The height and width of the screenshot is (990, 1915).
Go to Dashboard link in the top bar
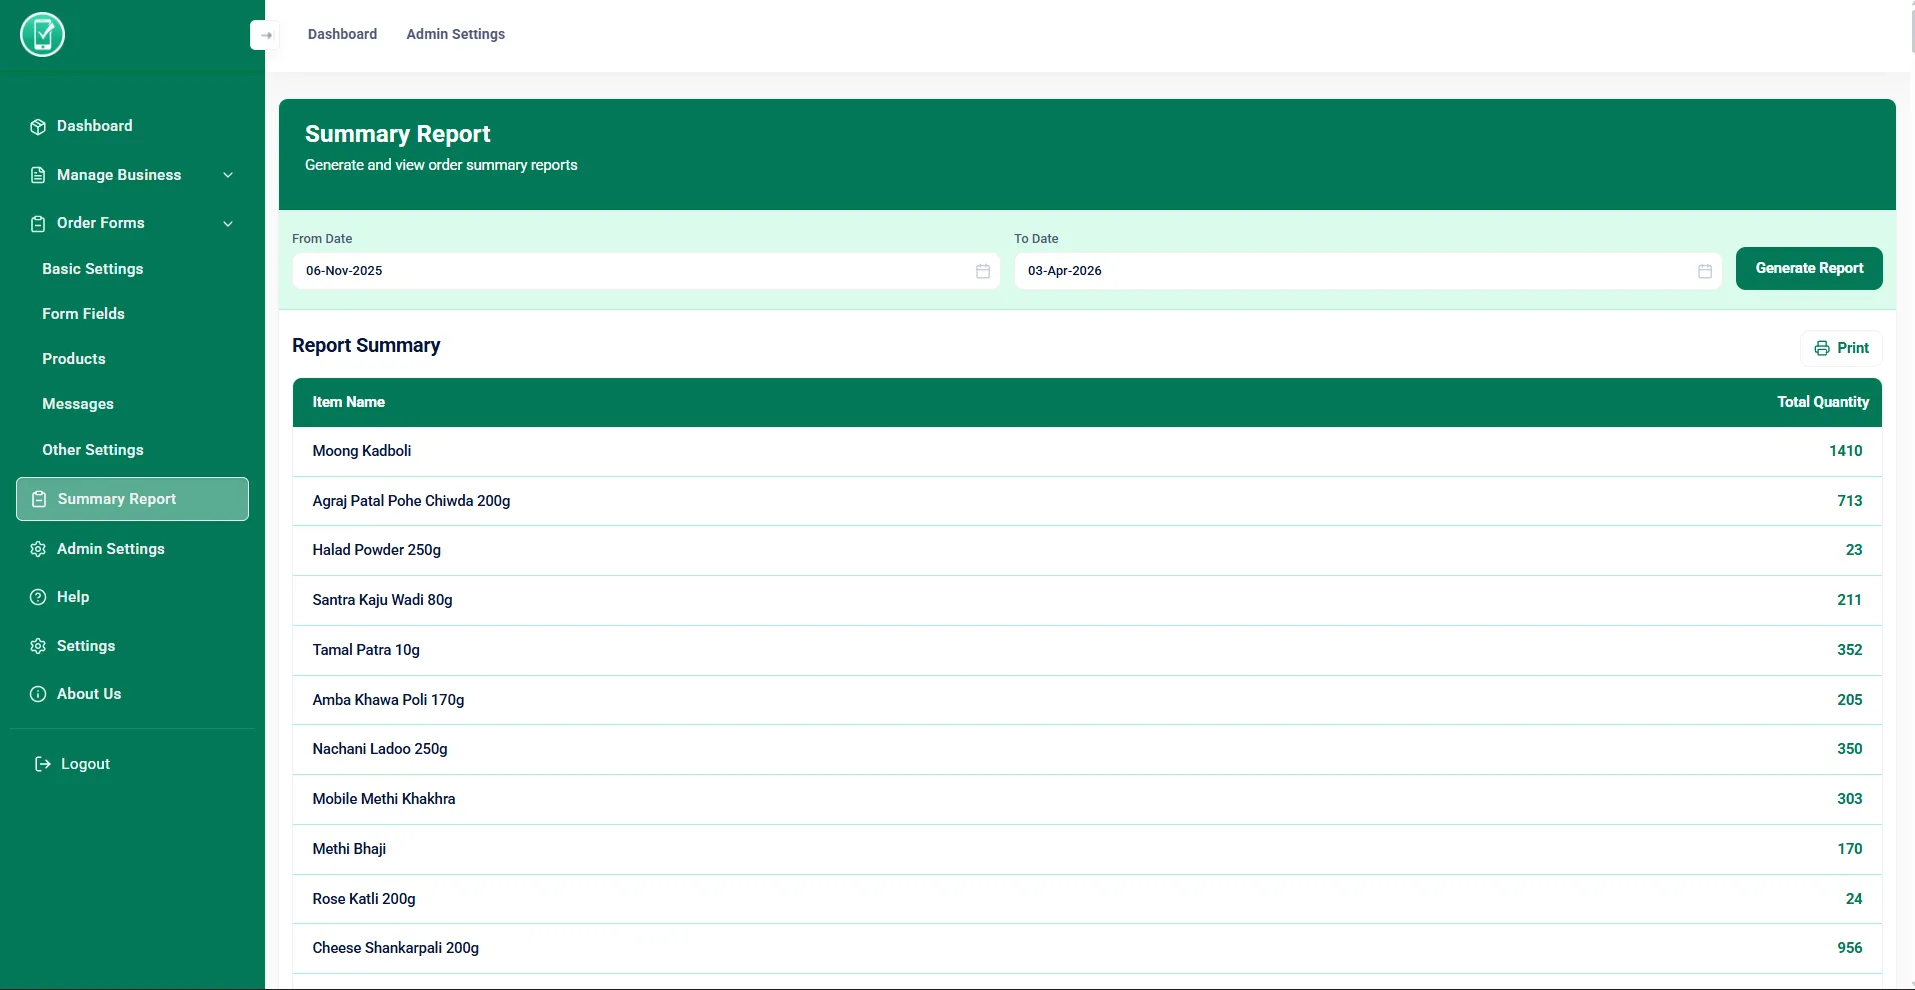[343, 34]
